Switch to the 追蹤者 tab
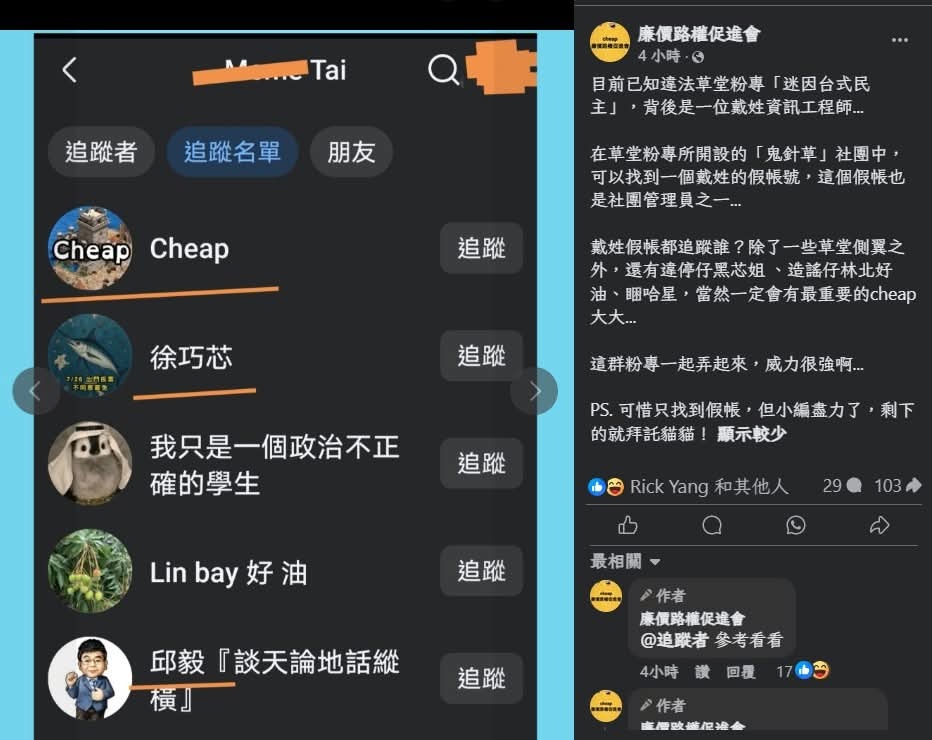 [101, 152]
